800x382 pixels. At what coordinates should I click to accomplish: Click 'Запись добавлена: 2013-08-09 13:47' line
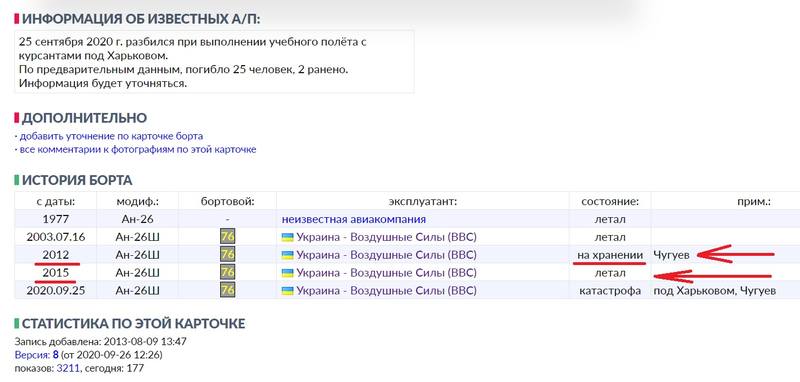click(x=101, y=342)
